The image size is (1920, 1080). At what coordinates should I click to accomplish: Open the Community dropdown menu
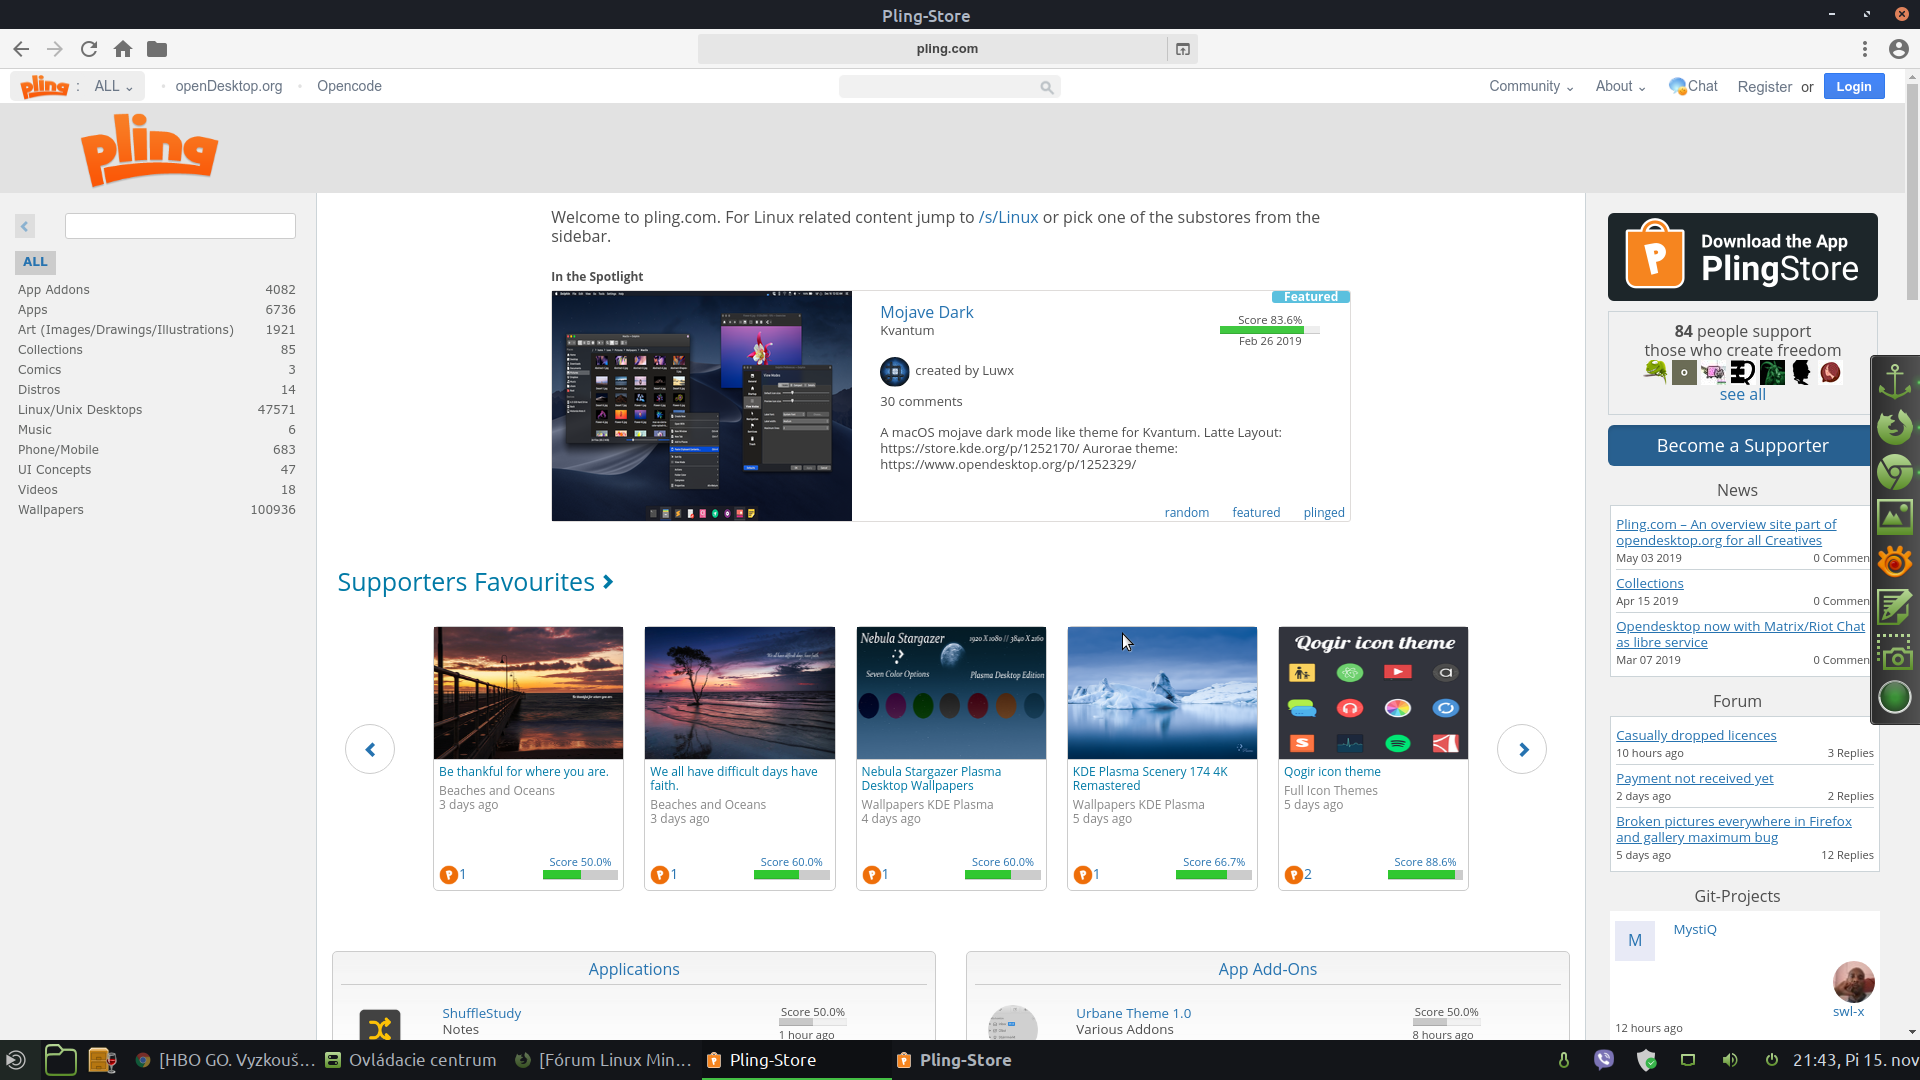point(1530,86)
